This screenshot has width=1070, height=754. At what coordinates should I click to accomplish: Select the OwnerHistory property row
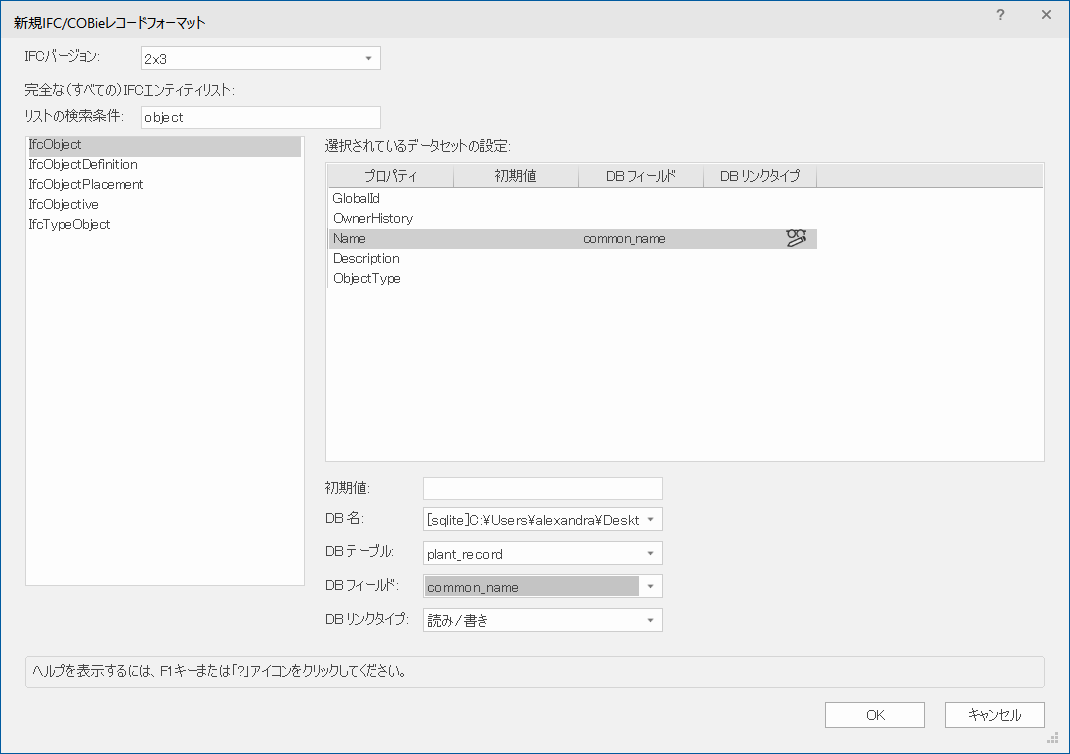373,218
